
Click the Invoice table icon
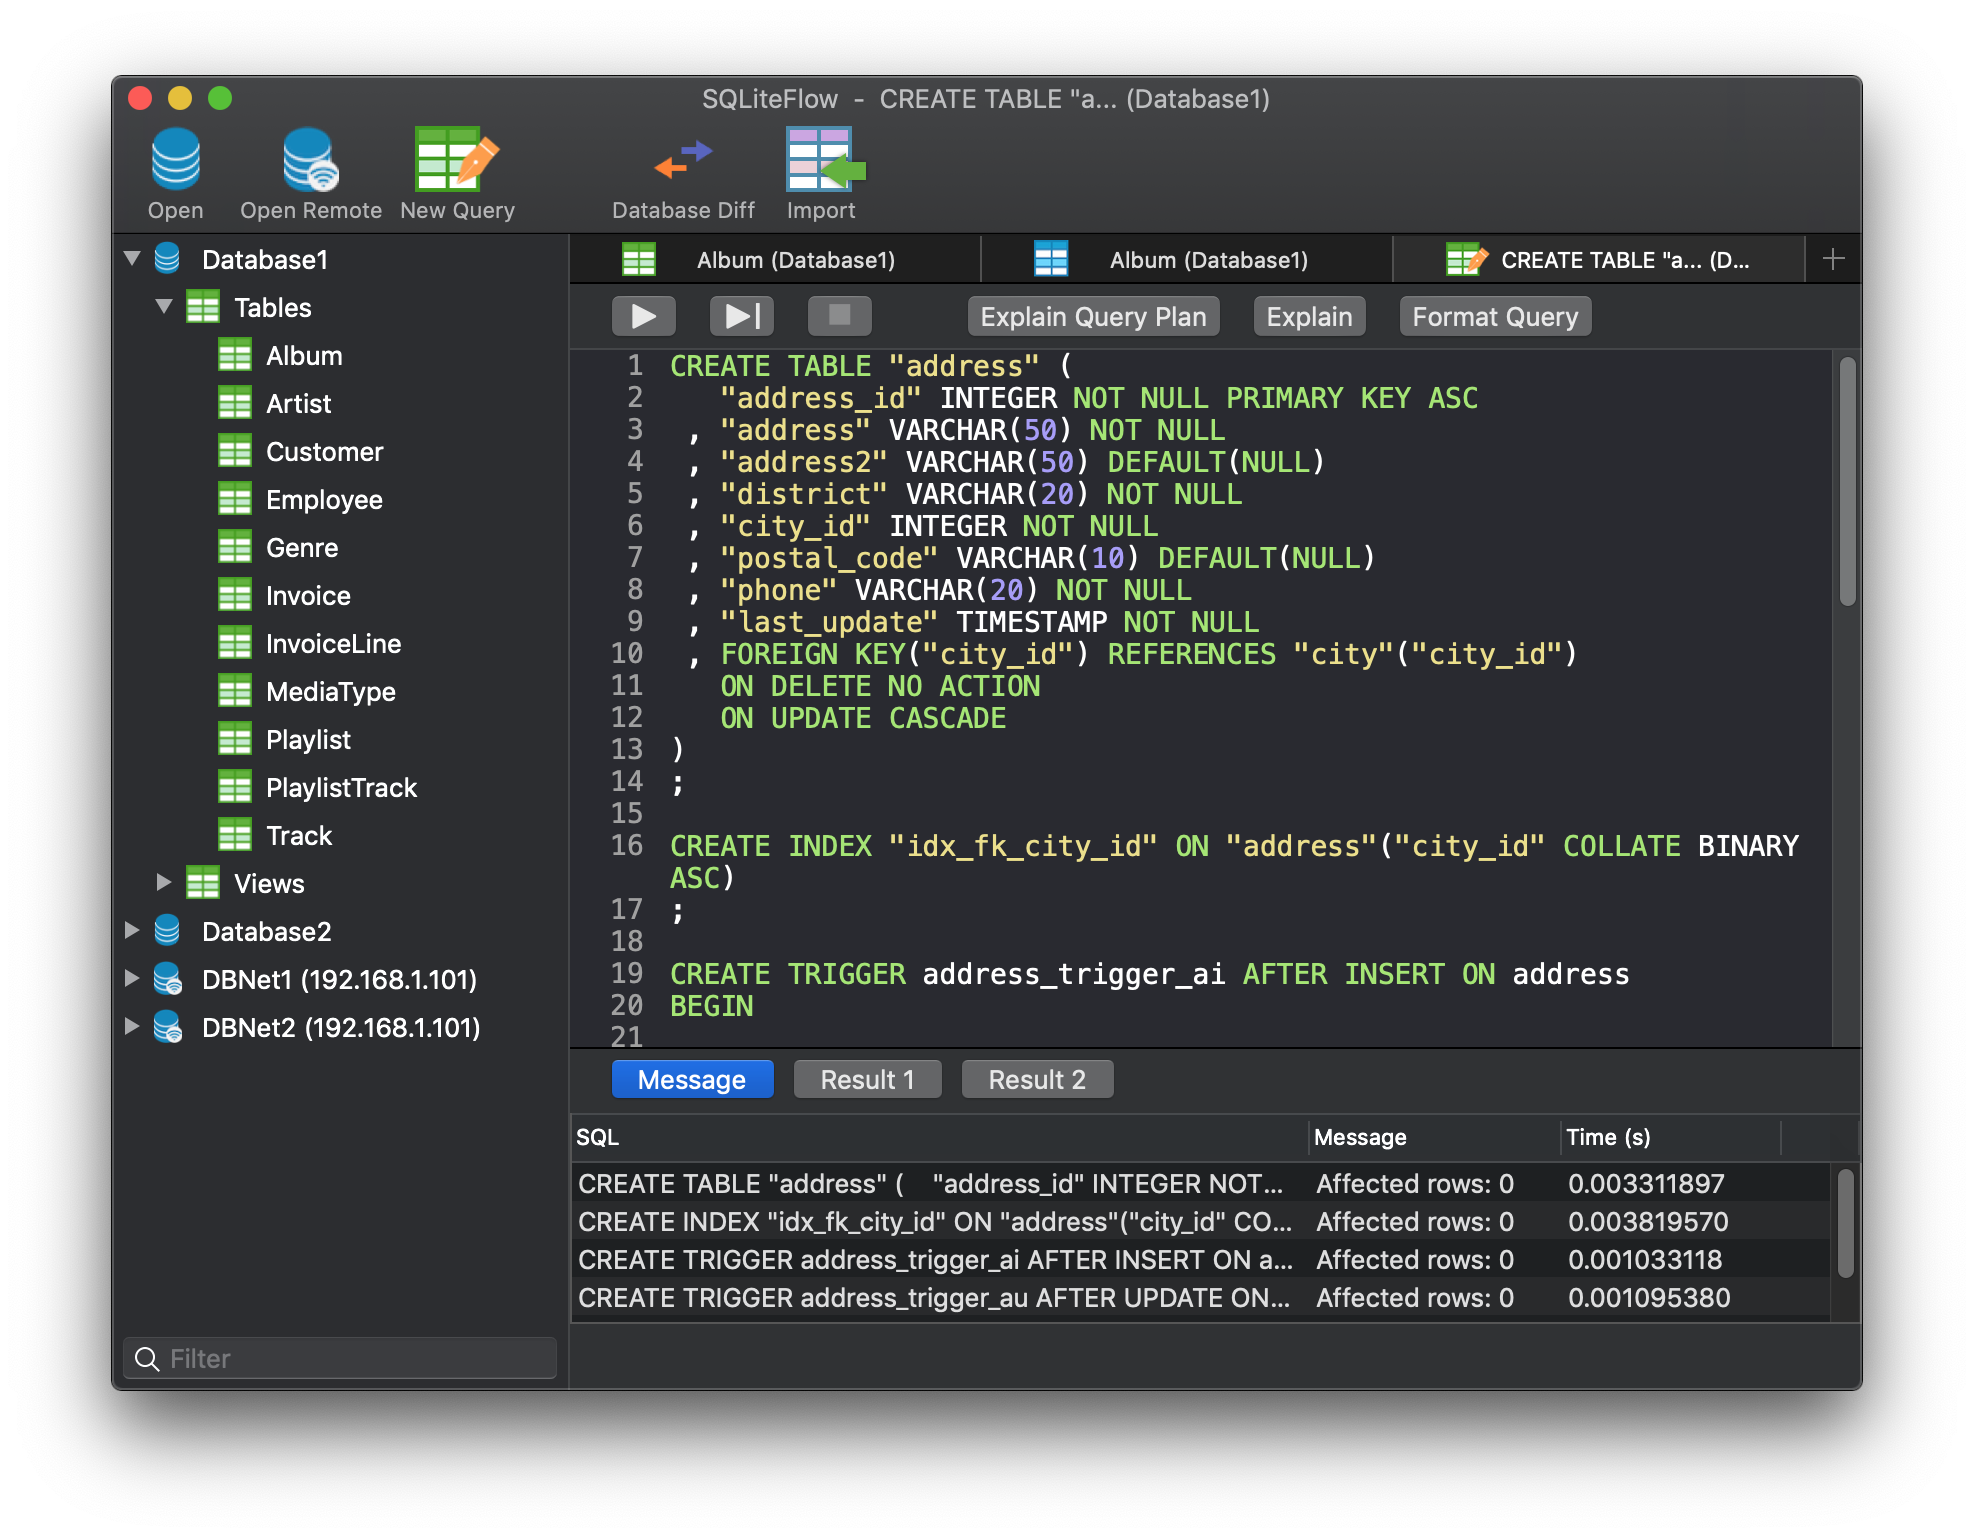pos(235,596)
